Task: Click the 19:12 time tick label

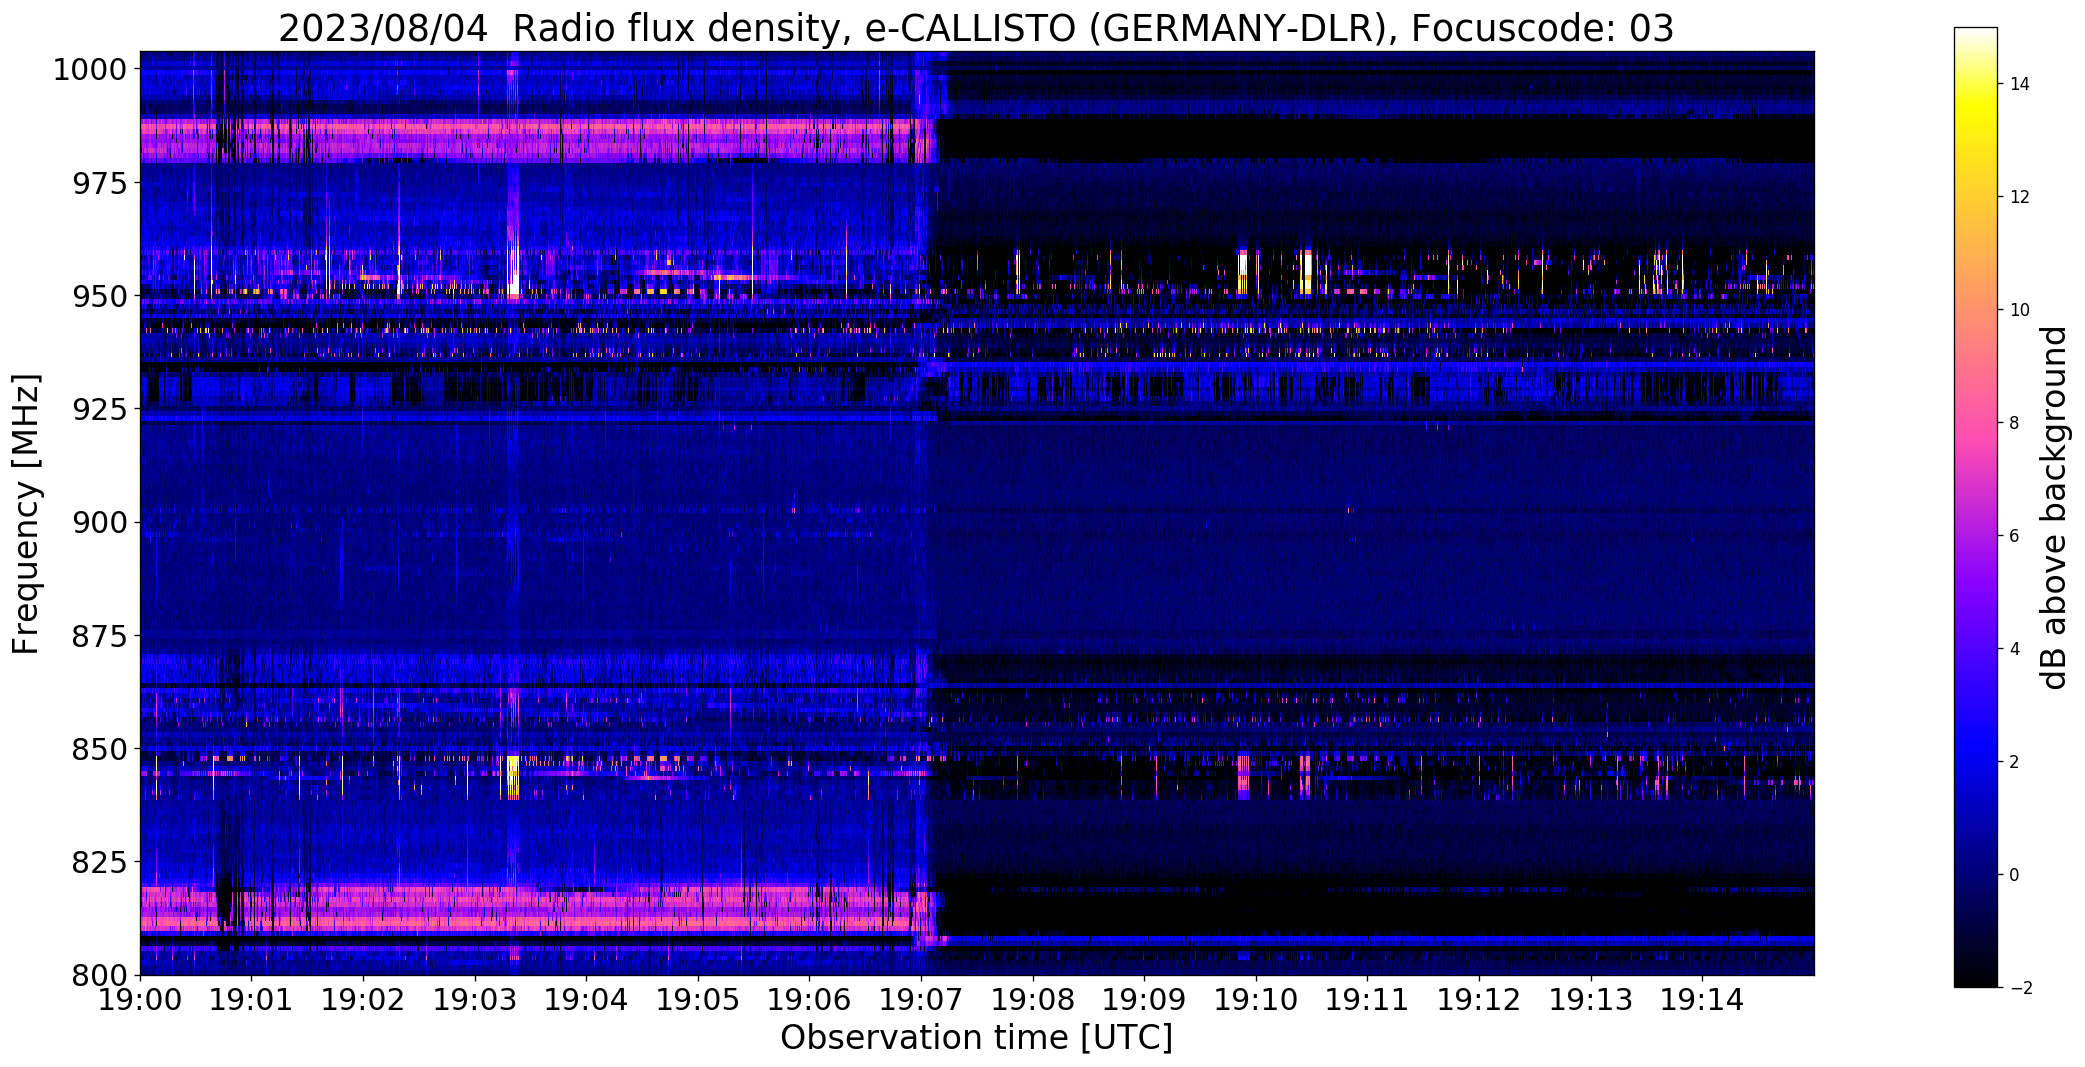Action: click(x=1479, y=1000)
